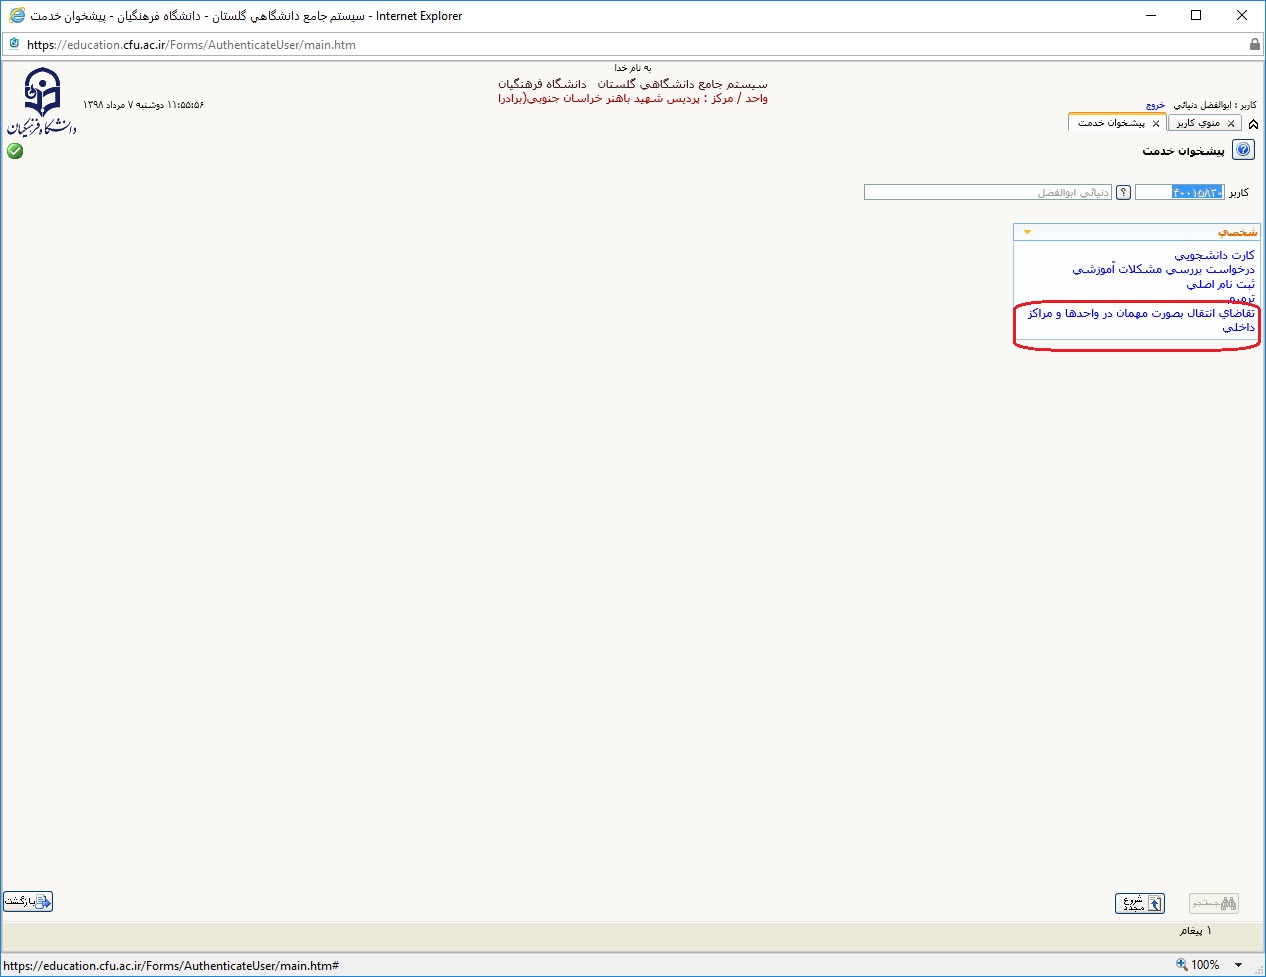Click the 100% zoom magnifier control

[1198, 965]
